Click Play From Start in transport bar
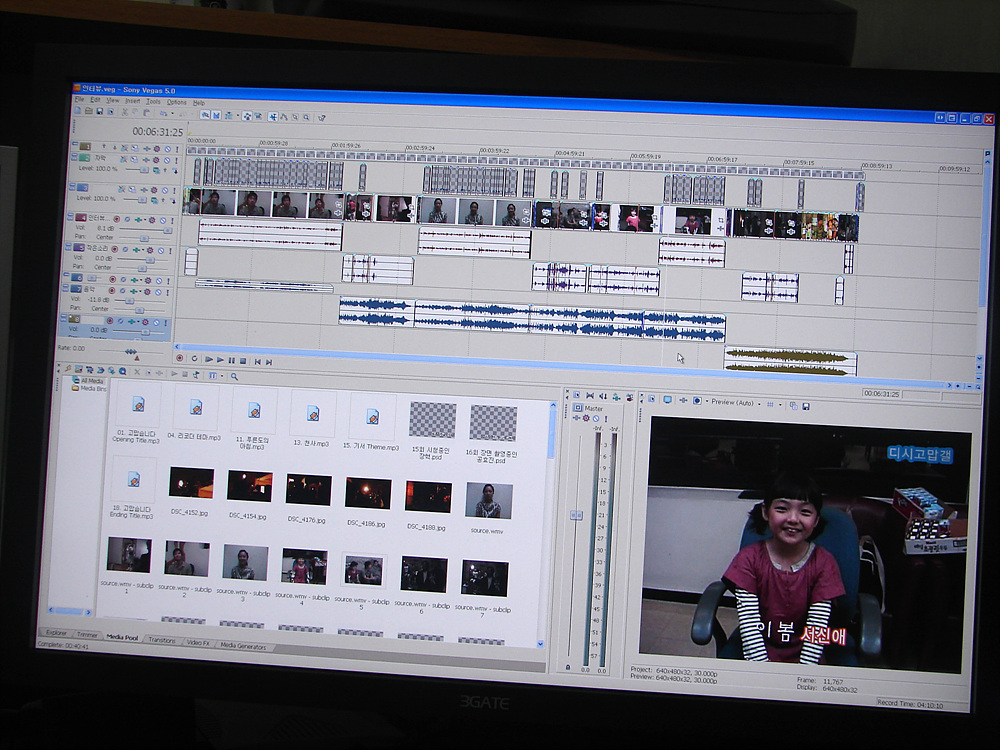1000x750 pixels. point(209,359)
